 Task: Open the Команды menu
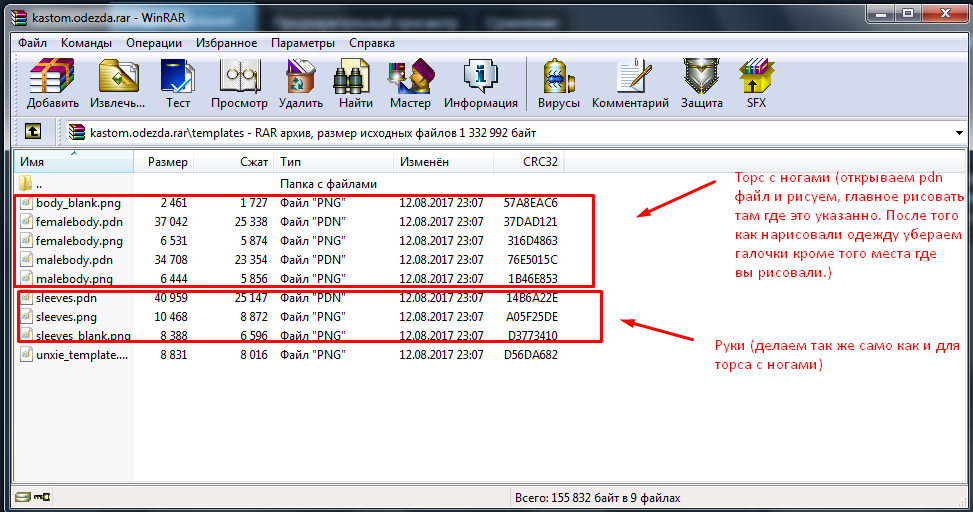coord(86,43)
